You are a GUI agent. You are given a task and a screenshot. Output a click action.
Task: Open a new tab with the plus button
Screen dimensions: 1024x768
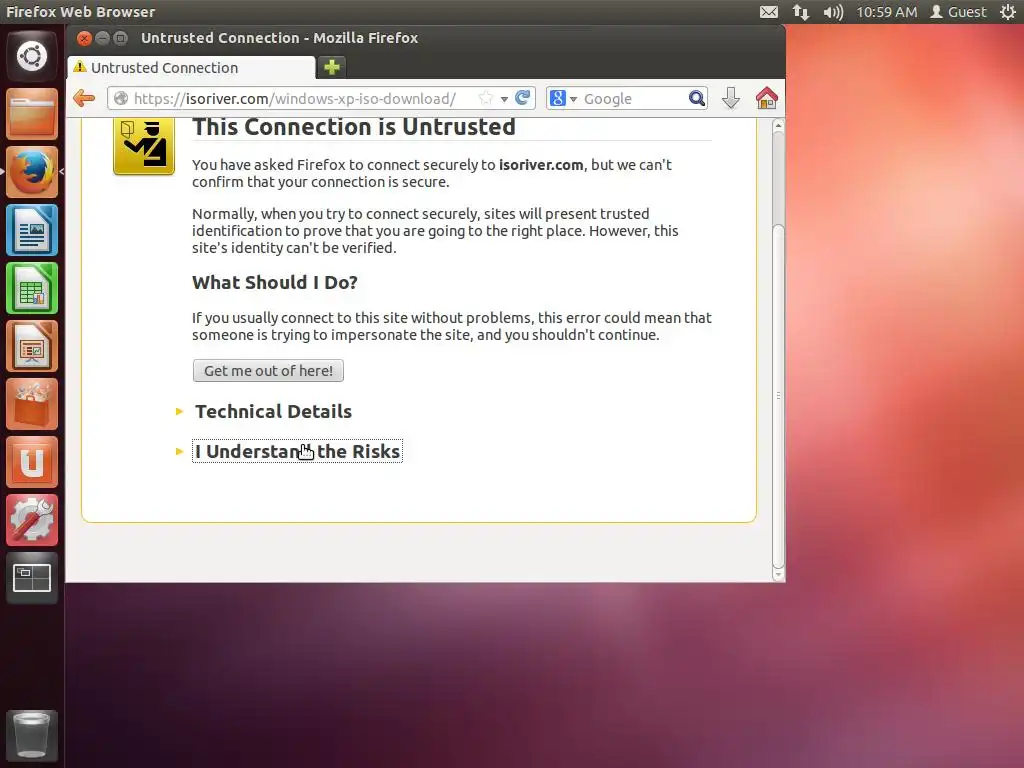[332, 67]
